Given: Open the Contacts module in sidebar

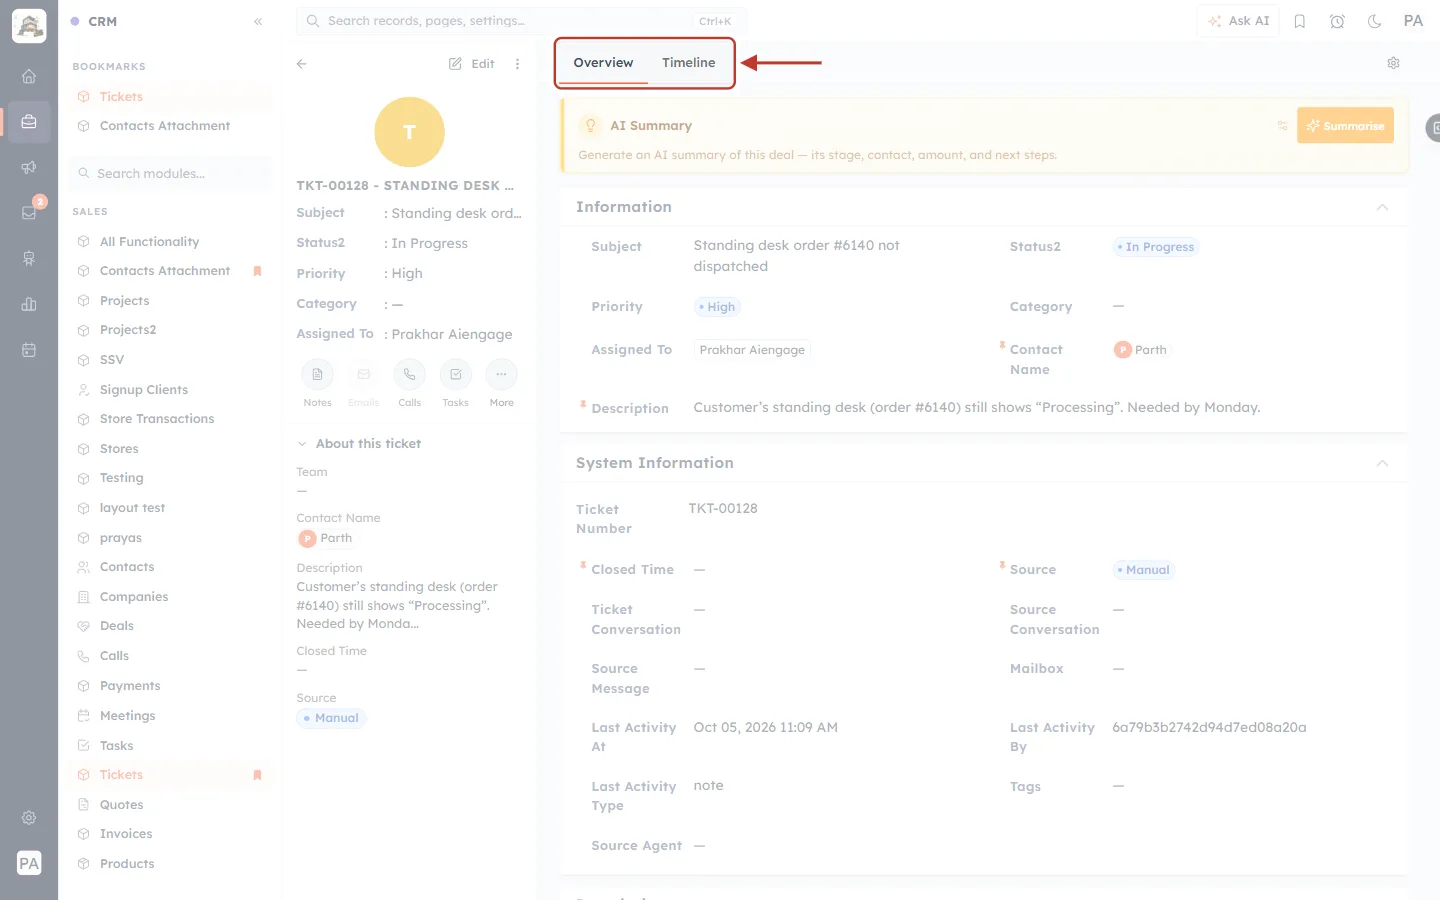Looking at the screenshot, I should click(127, 567).
